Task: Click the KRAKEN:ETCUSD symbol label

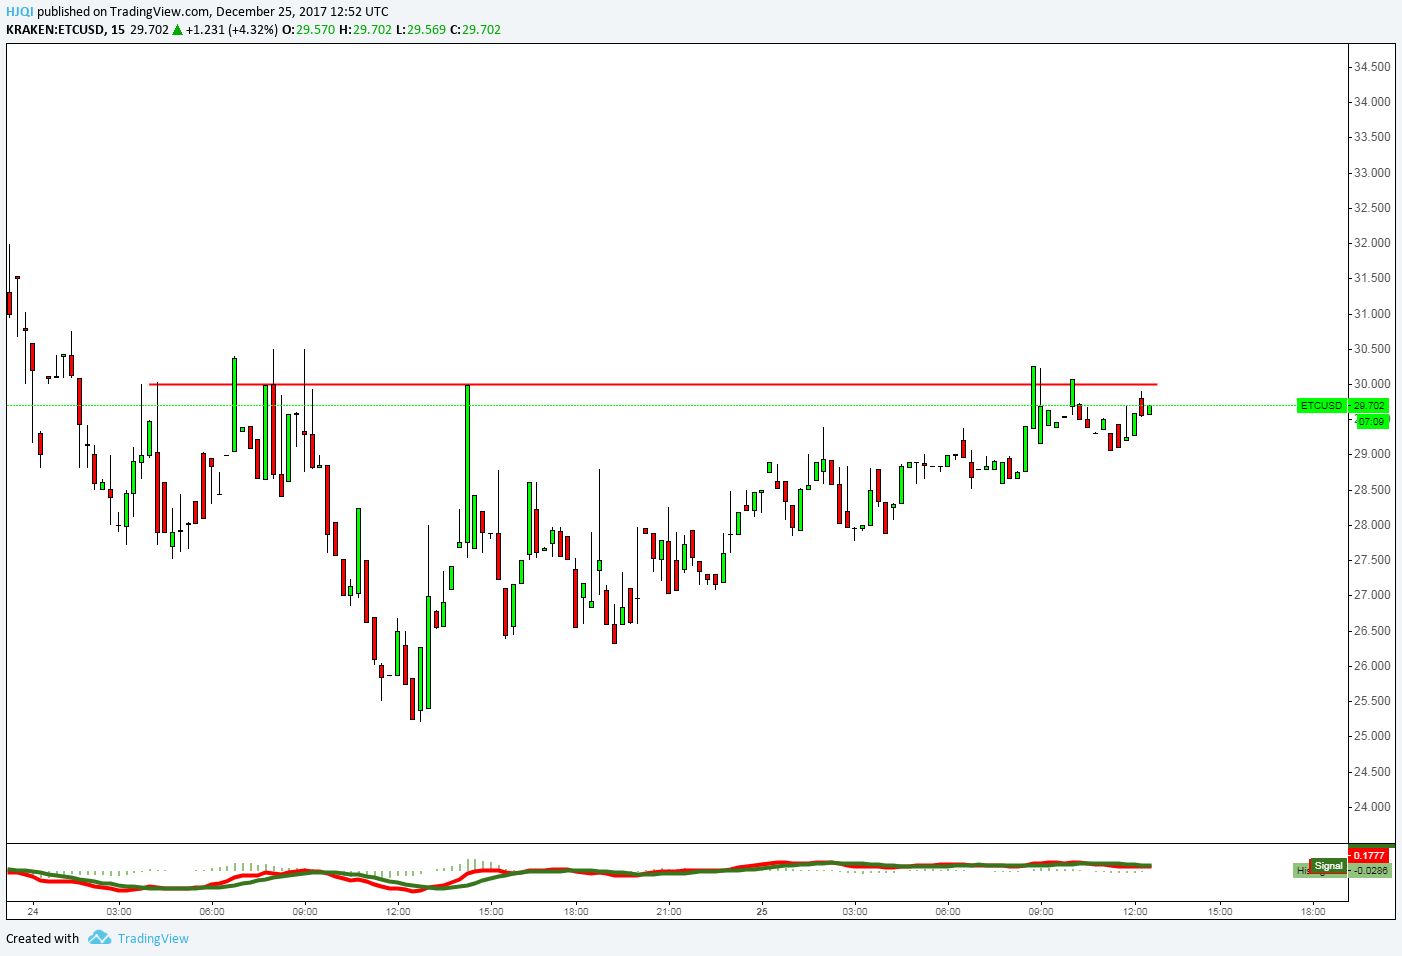Action: tap(55, 30)
